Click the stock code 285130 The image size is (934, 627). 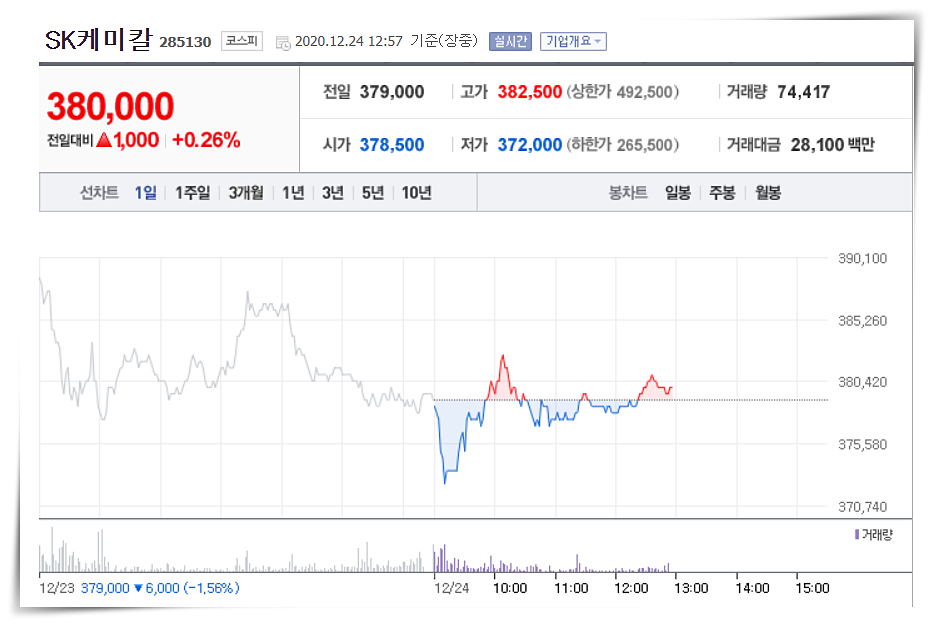(x=185, y=42)
